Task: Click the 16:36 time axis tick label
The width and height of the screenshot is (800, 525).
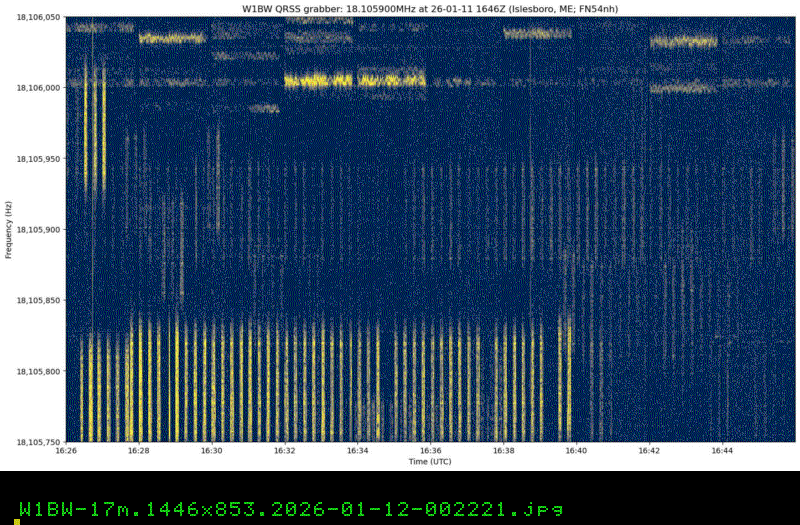Action: click(x=431, y=451)
